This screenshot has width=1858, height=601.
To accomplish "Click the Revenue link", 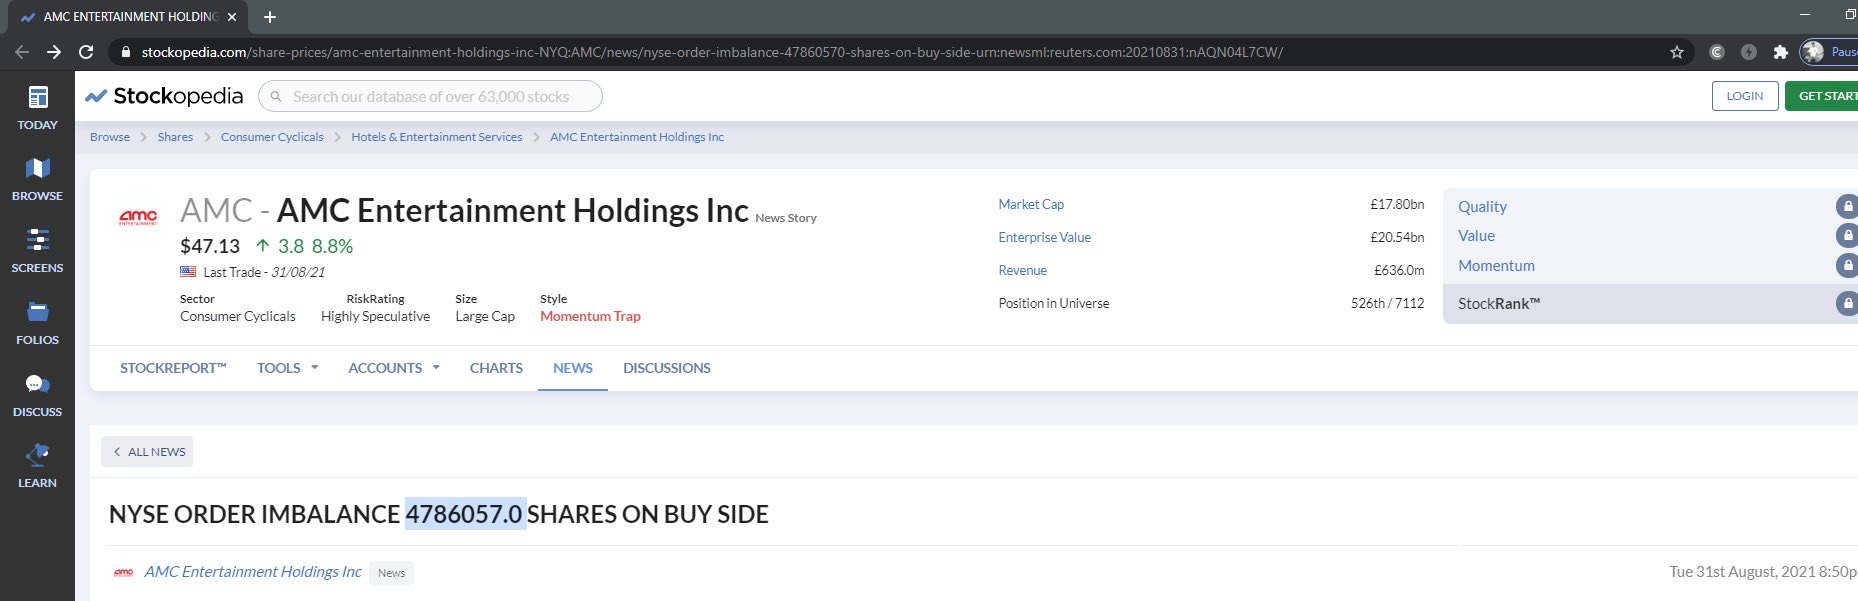I will [x=1022, y=270].
